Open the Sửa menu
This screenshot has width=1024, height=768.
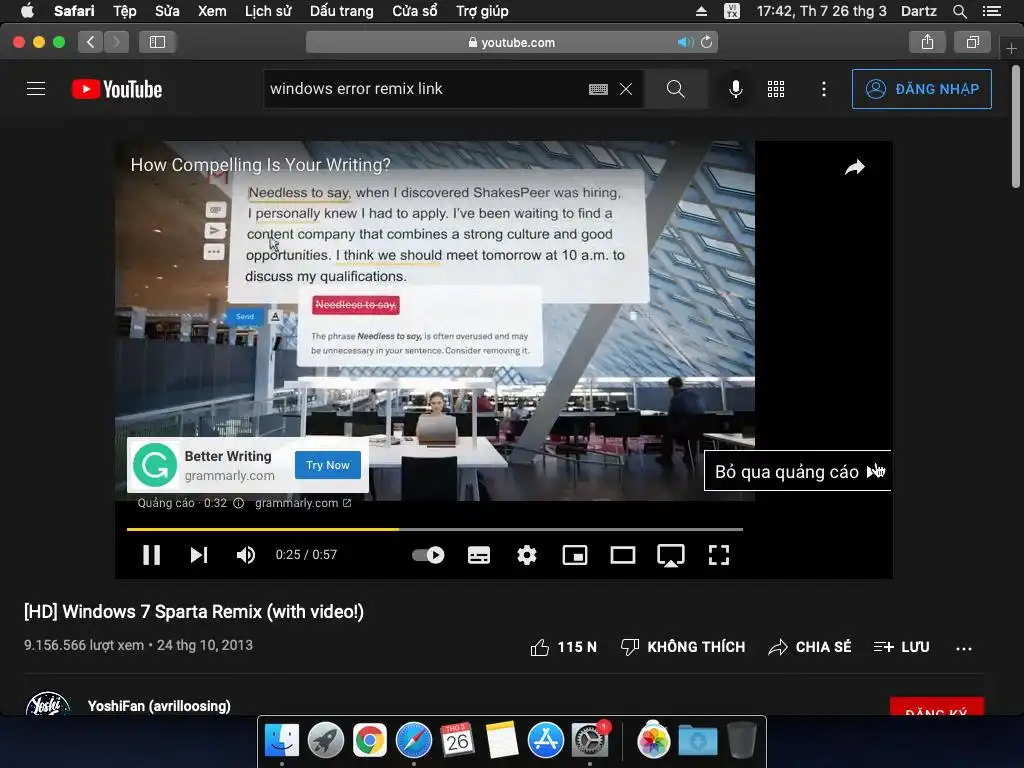click(x=167, y=11)
